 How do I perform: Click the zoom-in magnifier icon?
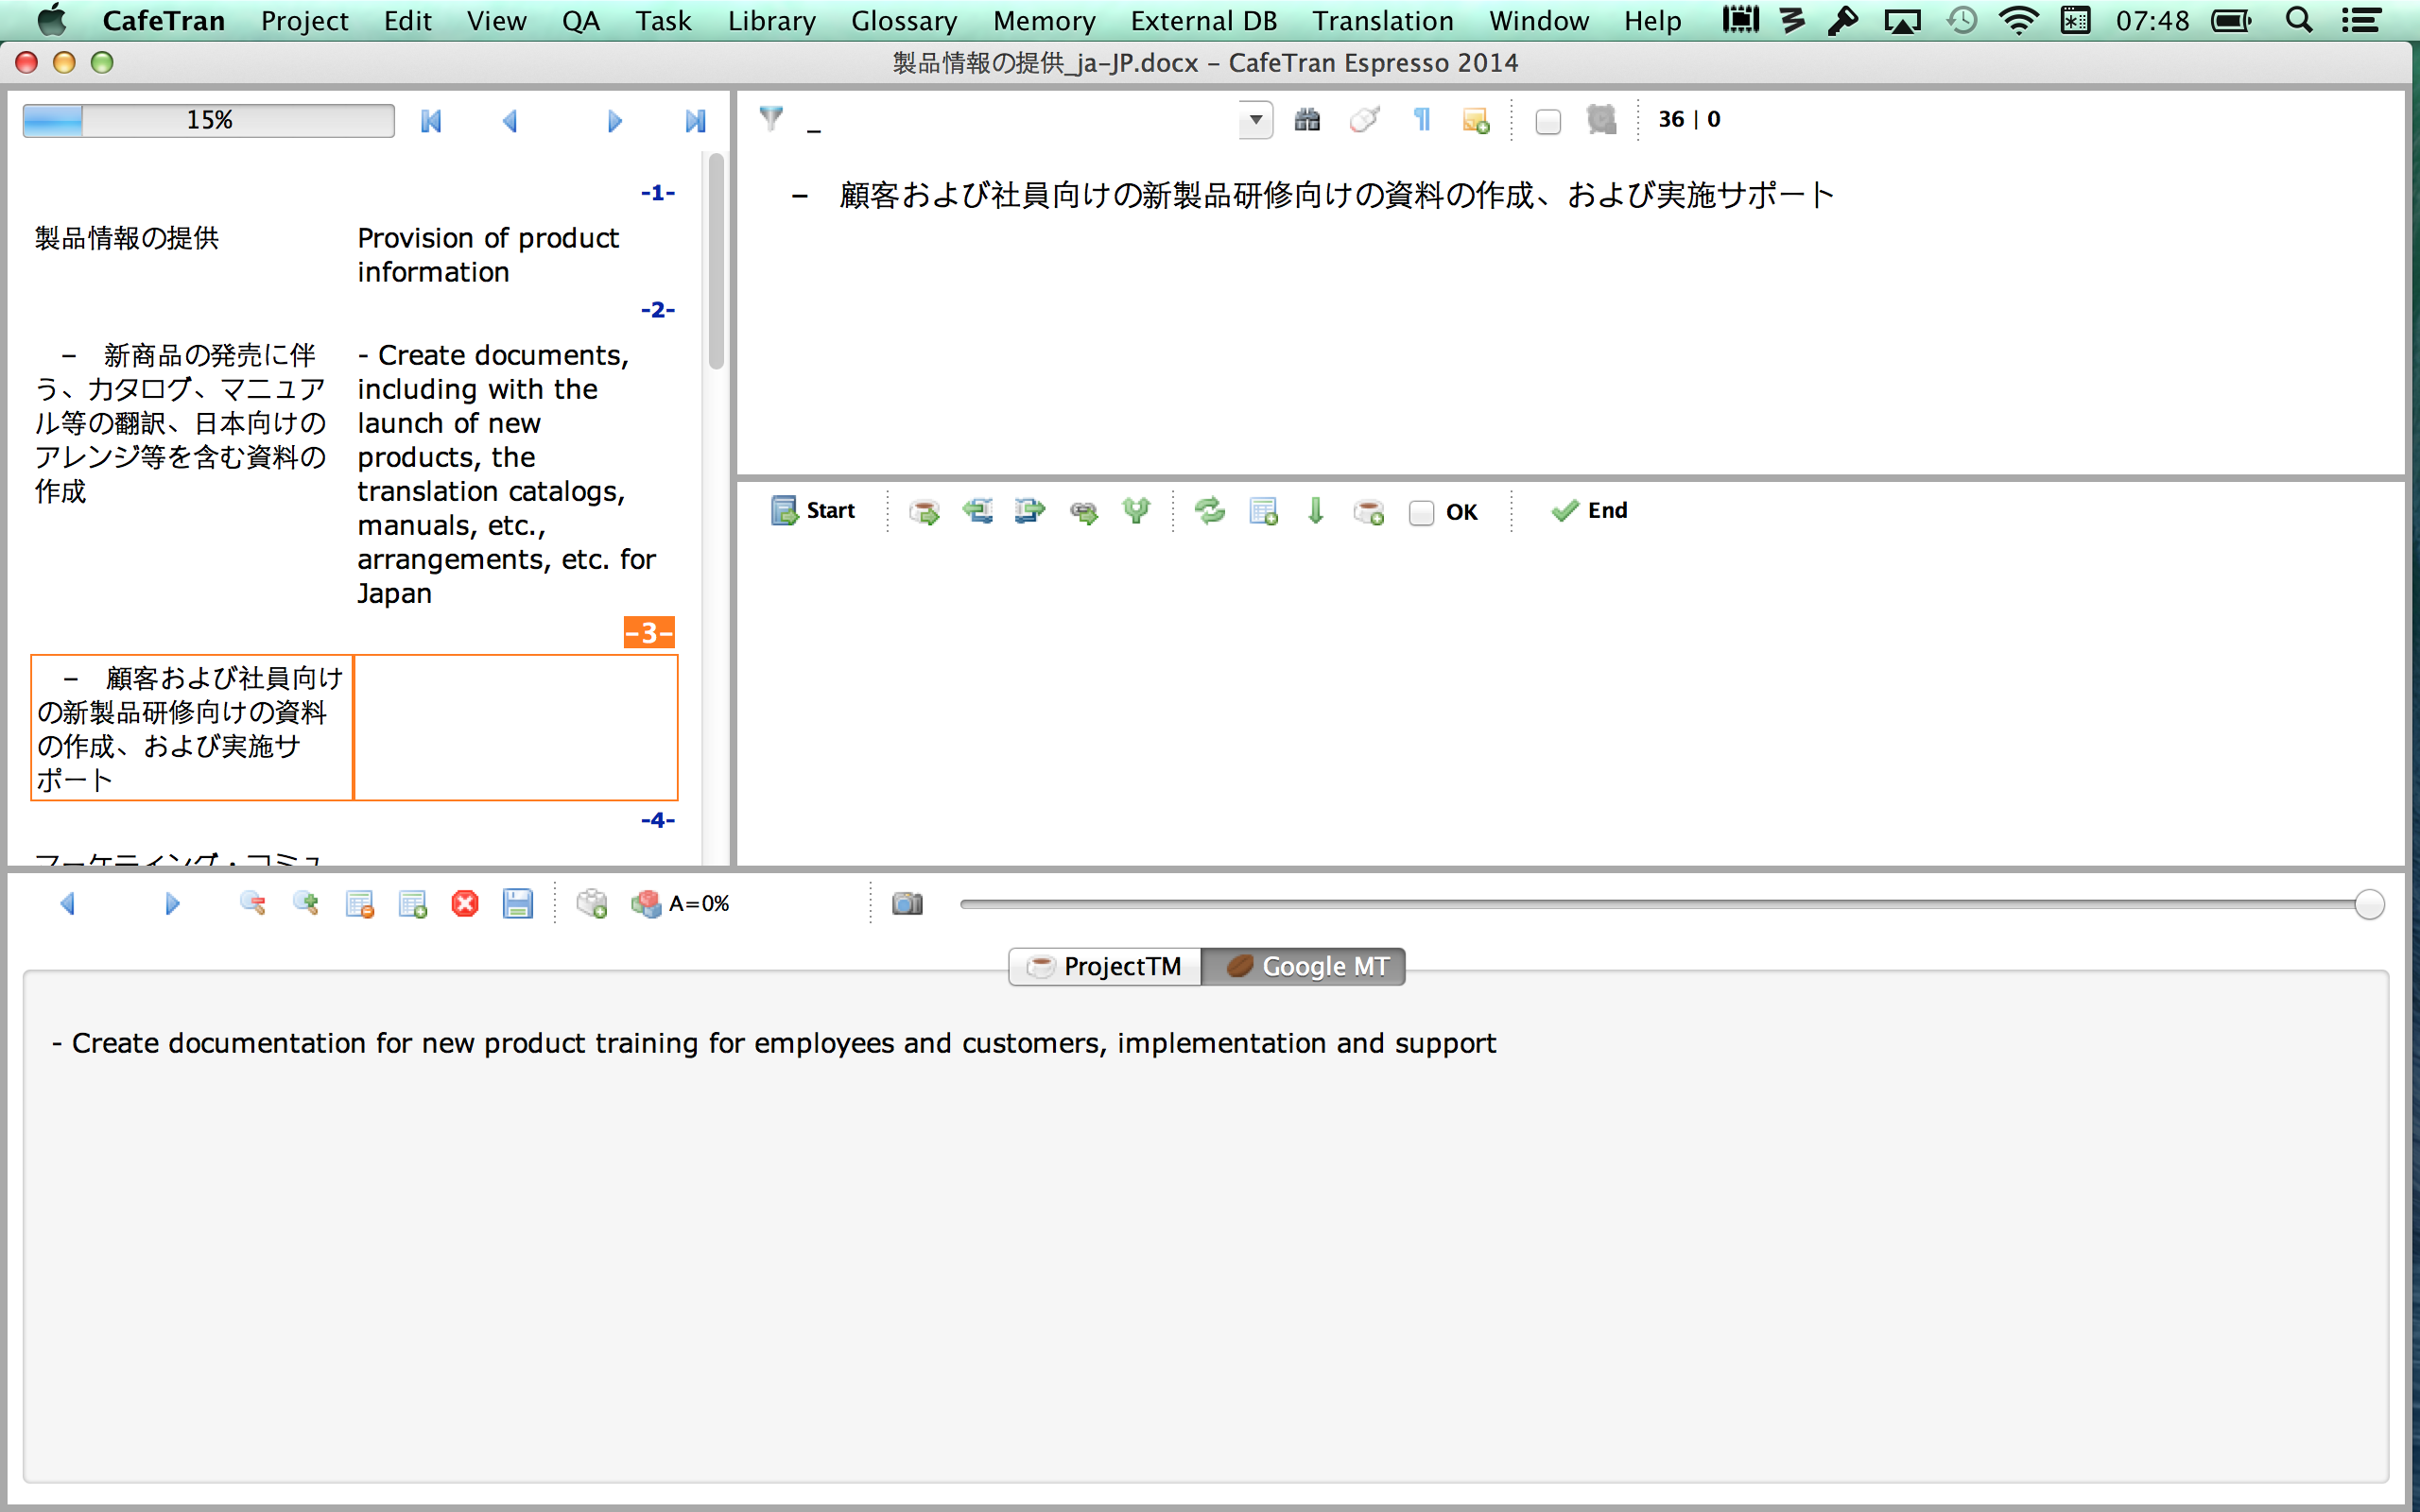point(306,904)
